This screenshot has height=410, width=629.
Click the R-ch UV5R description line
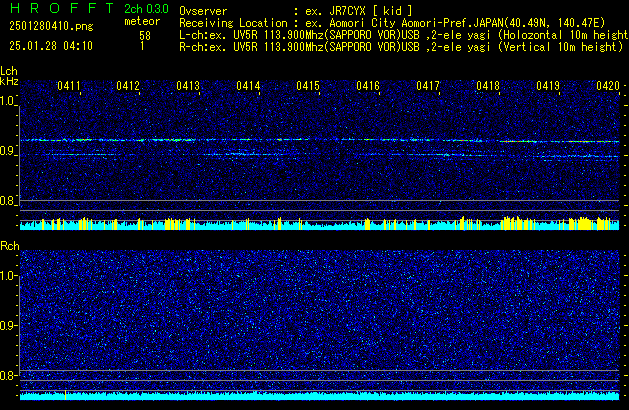[x=401, y=47]
